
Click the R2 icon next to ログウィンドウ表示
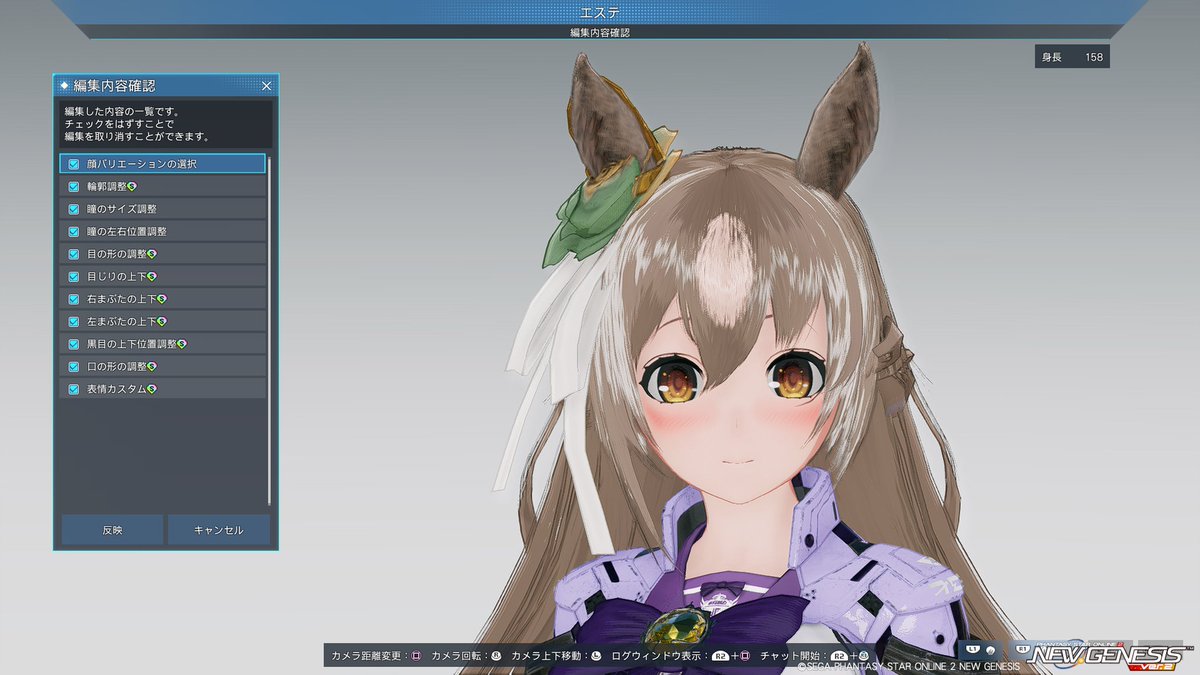tap(720, 657)
